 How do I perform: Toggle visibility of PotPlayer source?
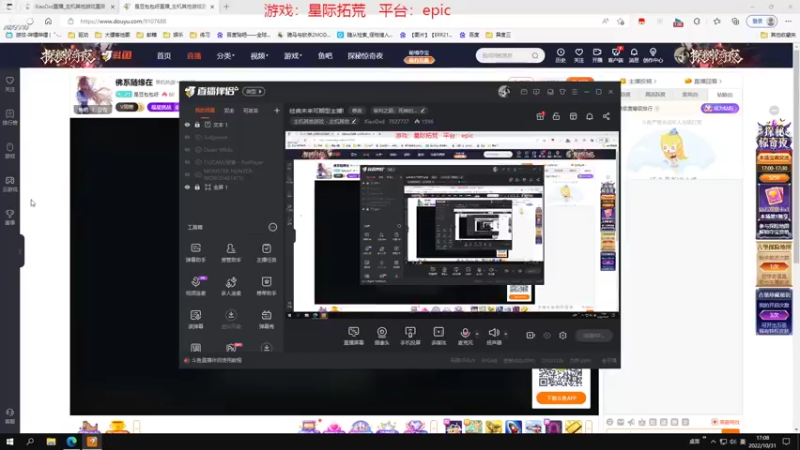[187, 162]
